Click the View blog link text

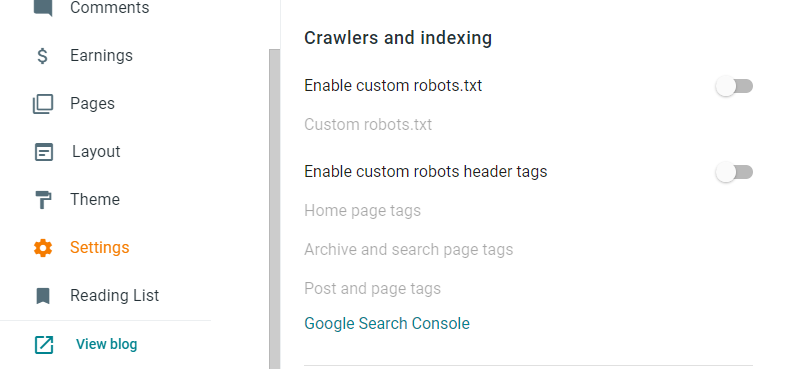107,344
